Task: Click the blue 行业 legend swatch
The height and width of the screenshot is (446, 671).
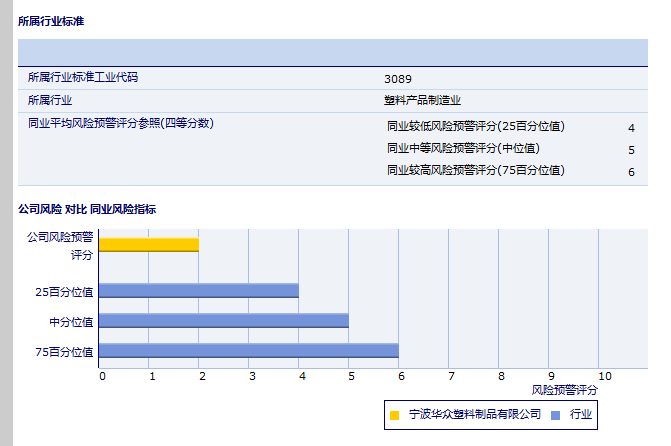Action: coord(556,414)
